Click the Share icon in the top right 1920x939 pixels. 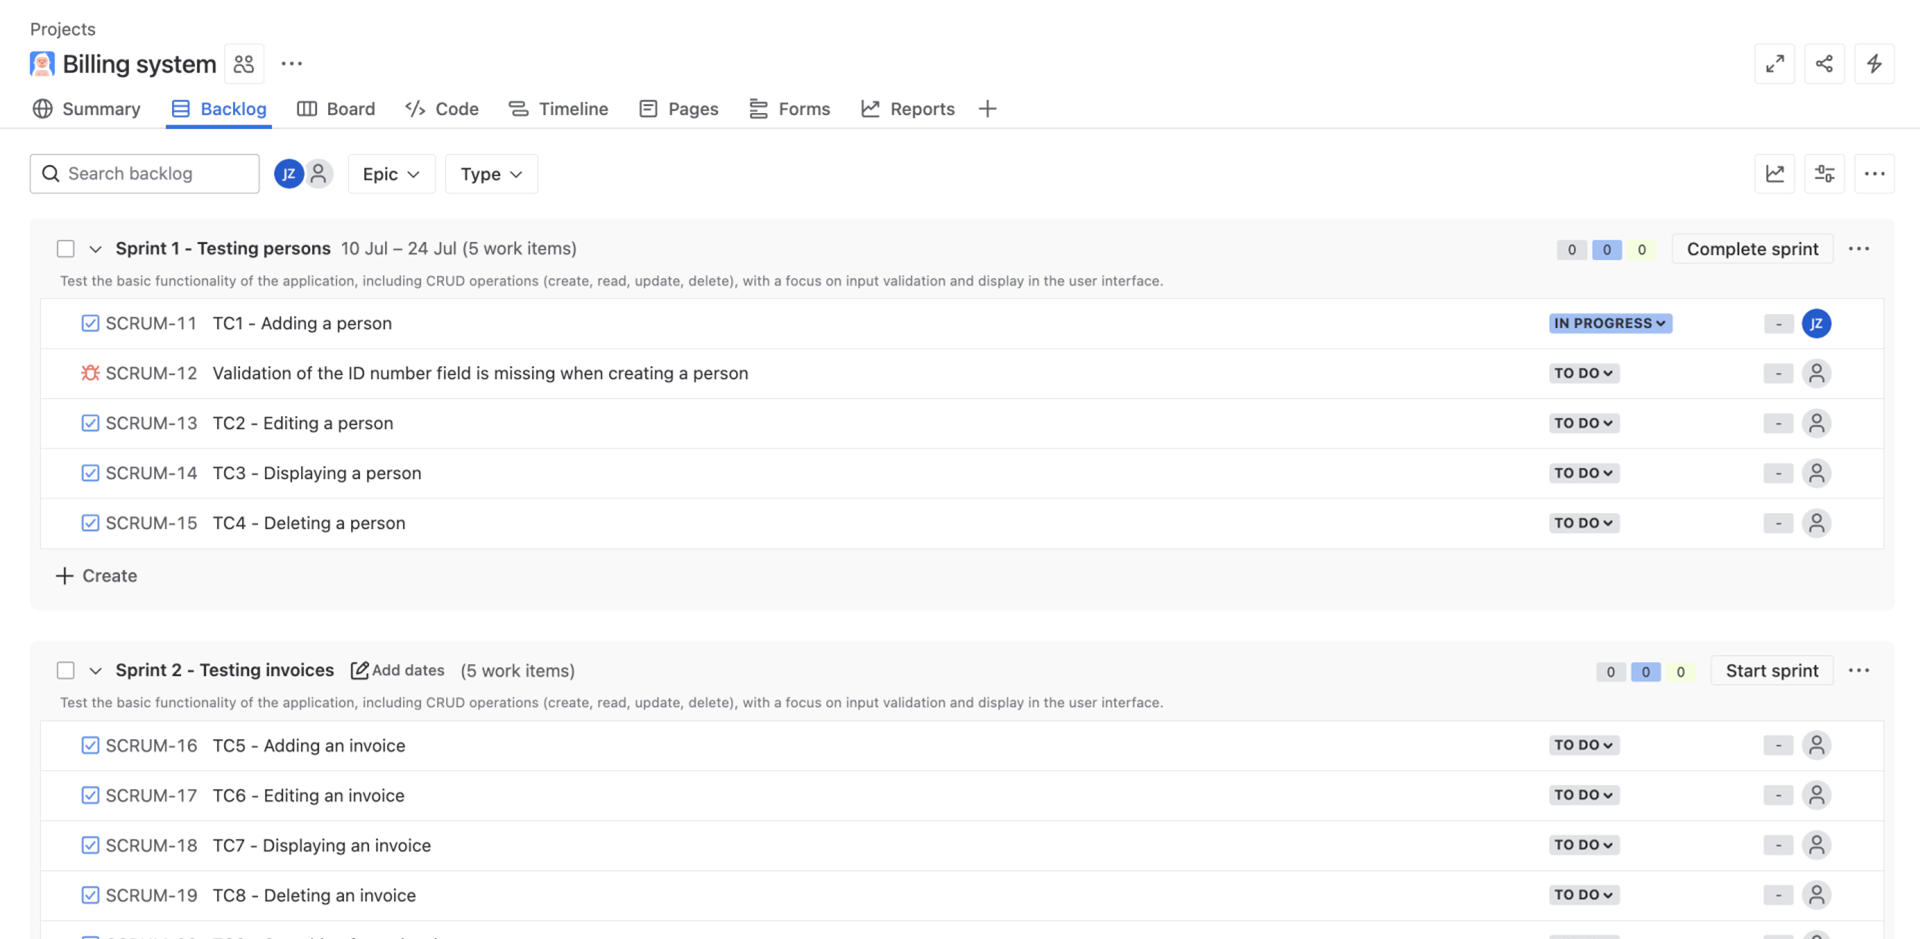(x=1824, y=63)
